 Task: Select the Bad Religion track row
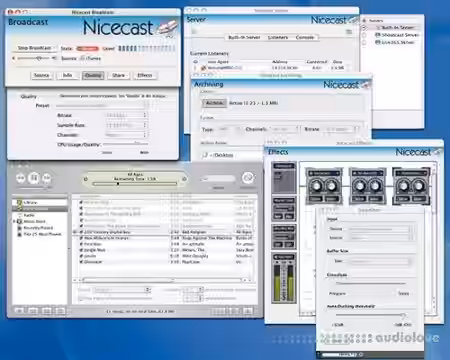pyautogui.click(x=164, y=232)
